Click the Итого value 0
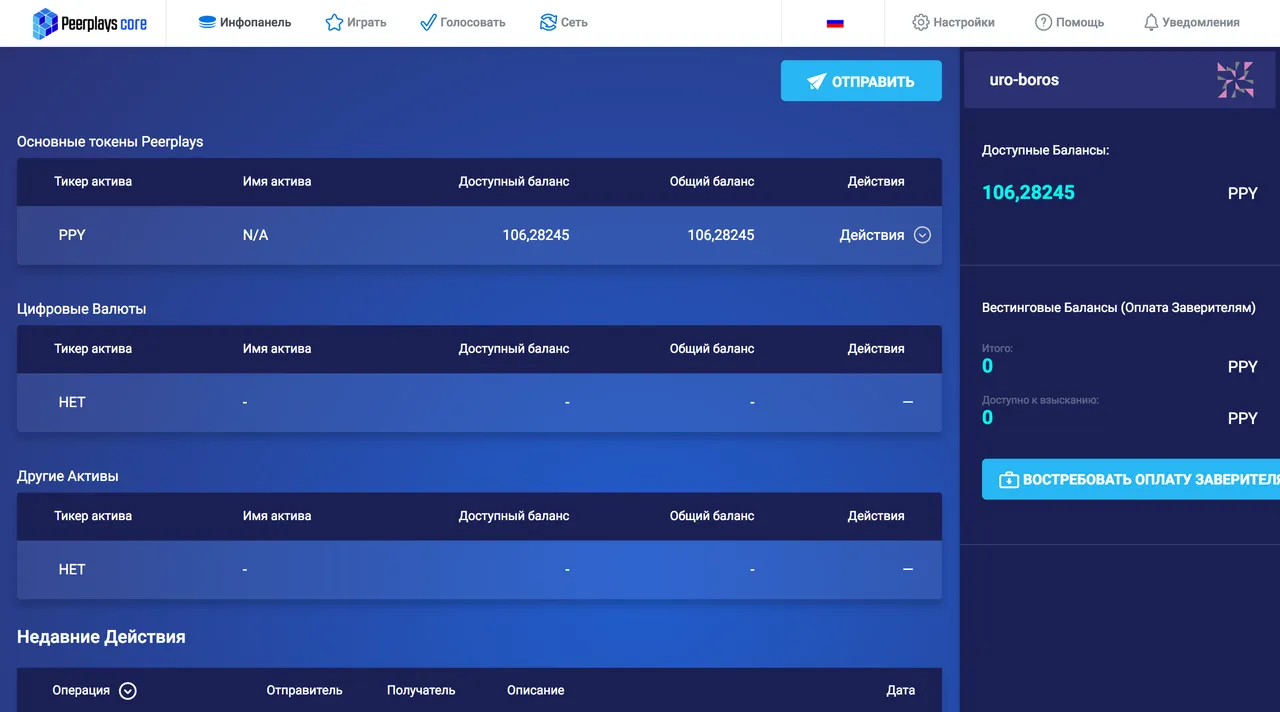1280x712 pixels. pos(987,366)
